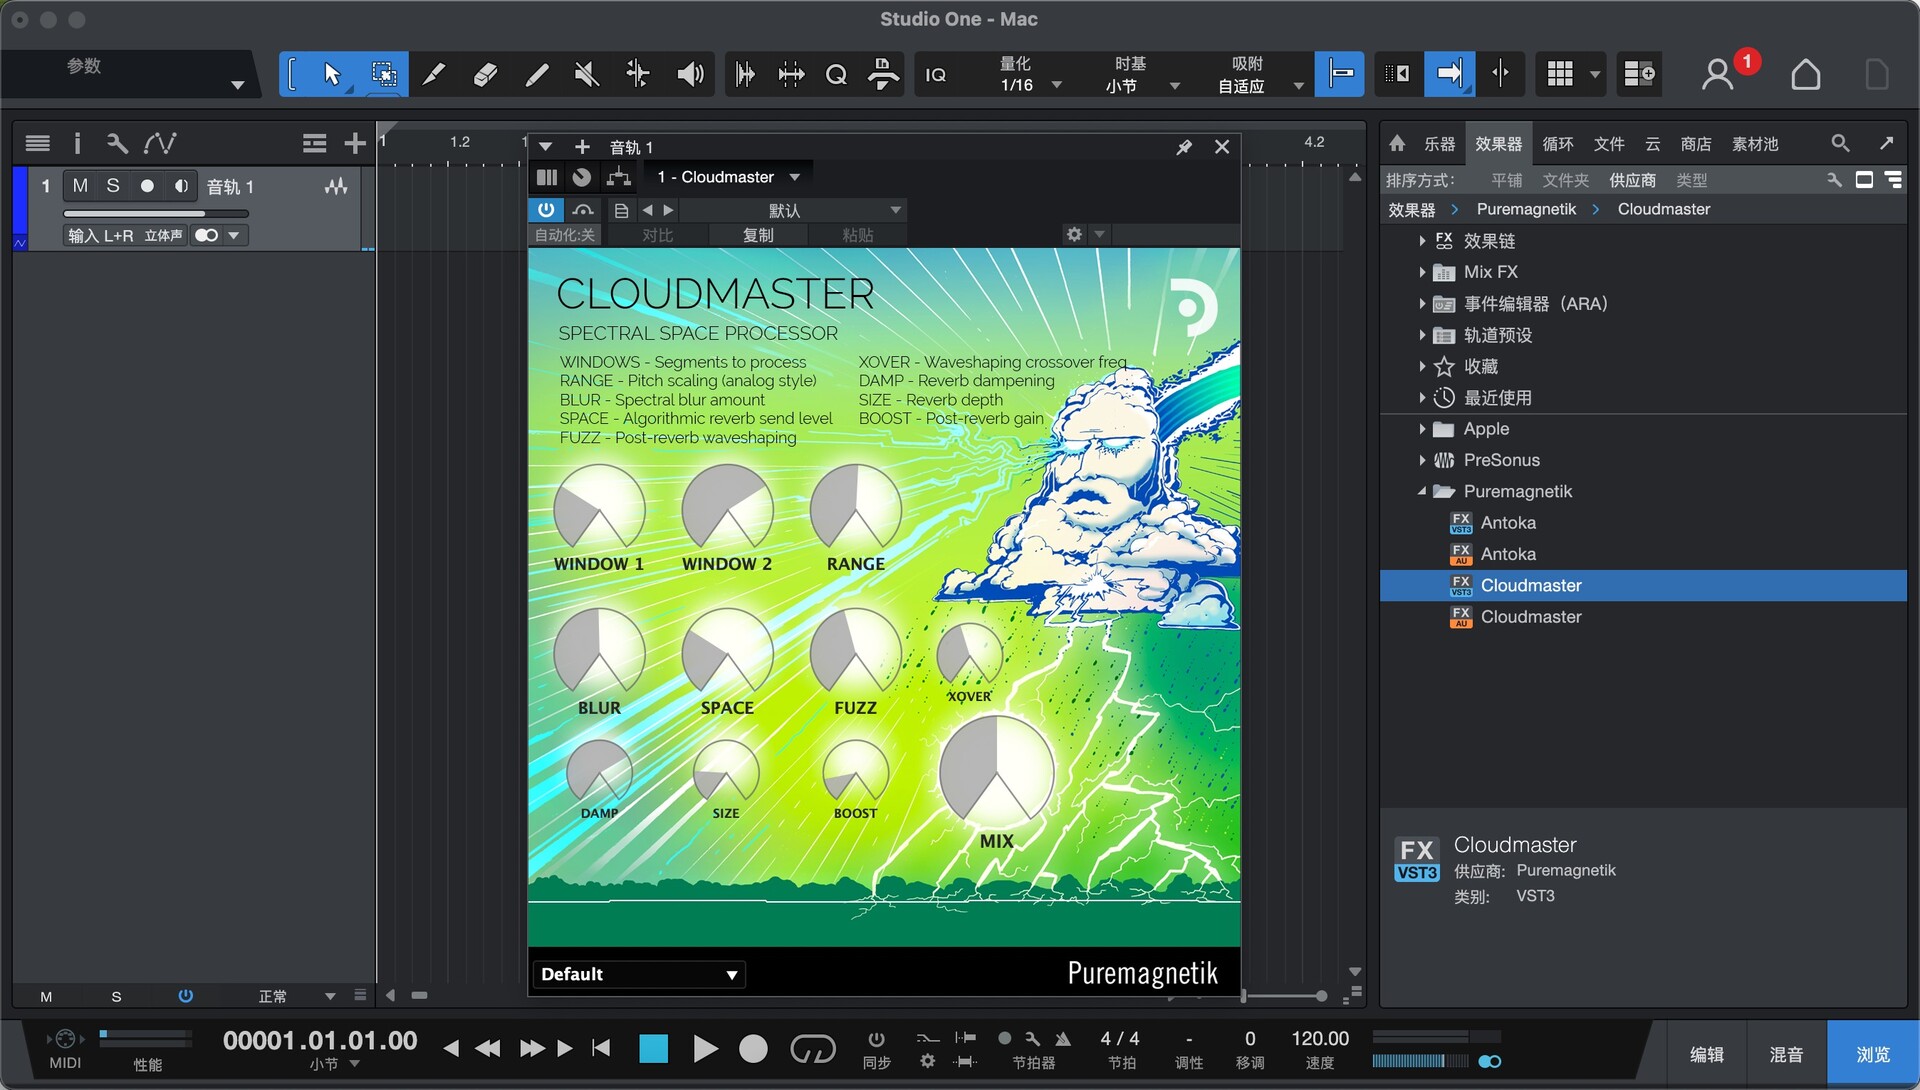The image size is (1920, 1090).
Task: Open the 量化 1/16 dropdown
Action: (1028, 75)
